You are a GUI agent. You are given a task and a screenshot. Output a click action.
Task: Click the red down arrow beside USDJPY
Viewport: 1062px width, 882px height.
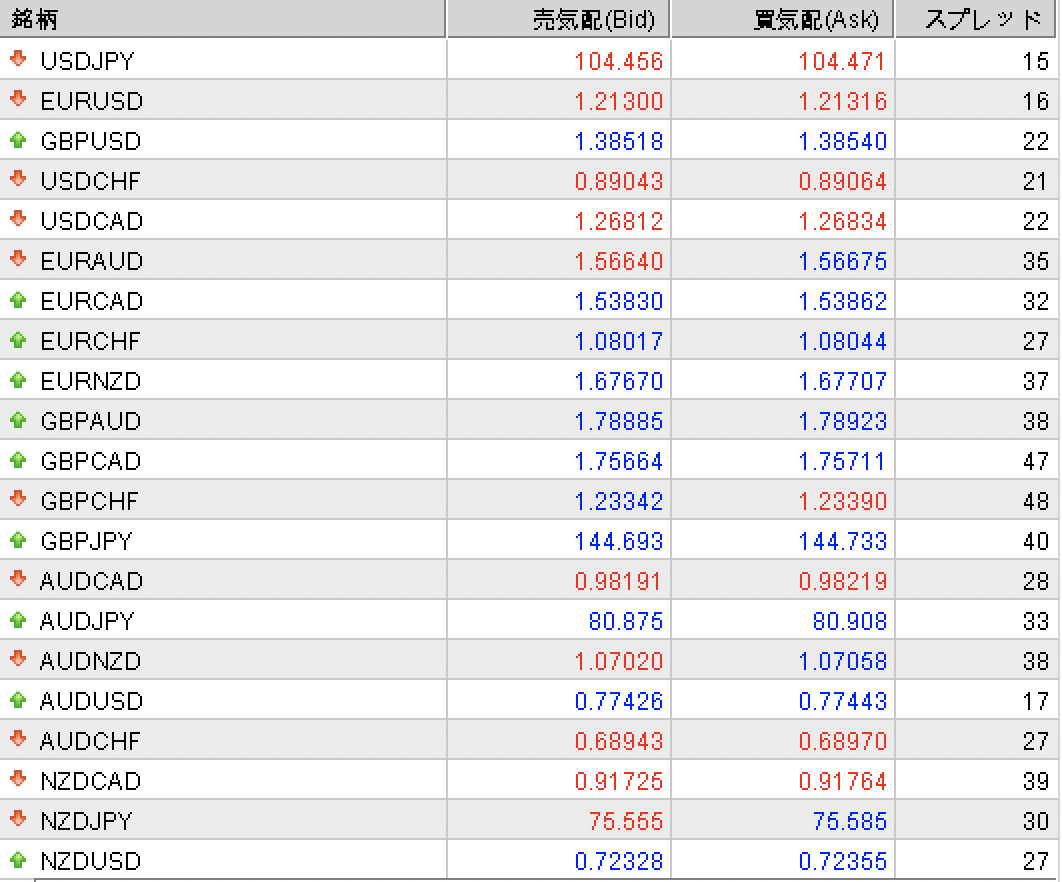point(18,59)
